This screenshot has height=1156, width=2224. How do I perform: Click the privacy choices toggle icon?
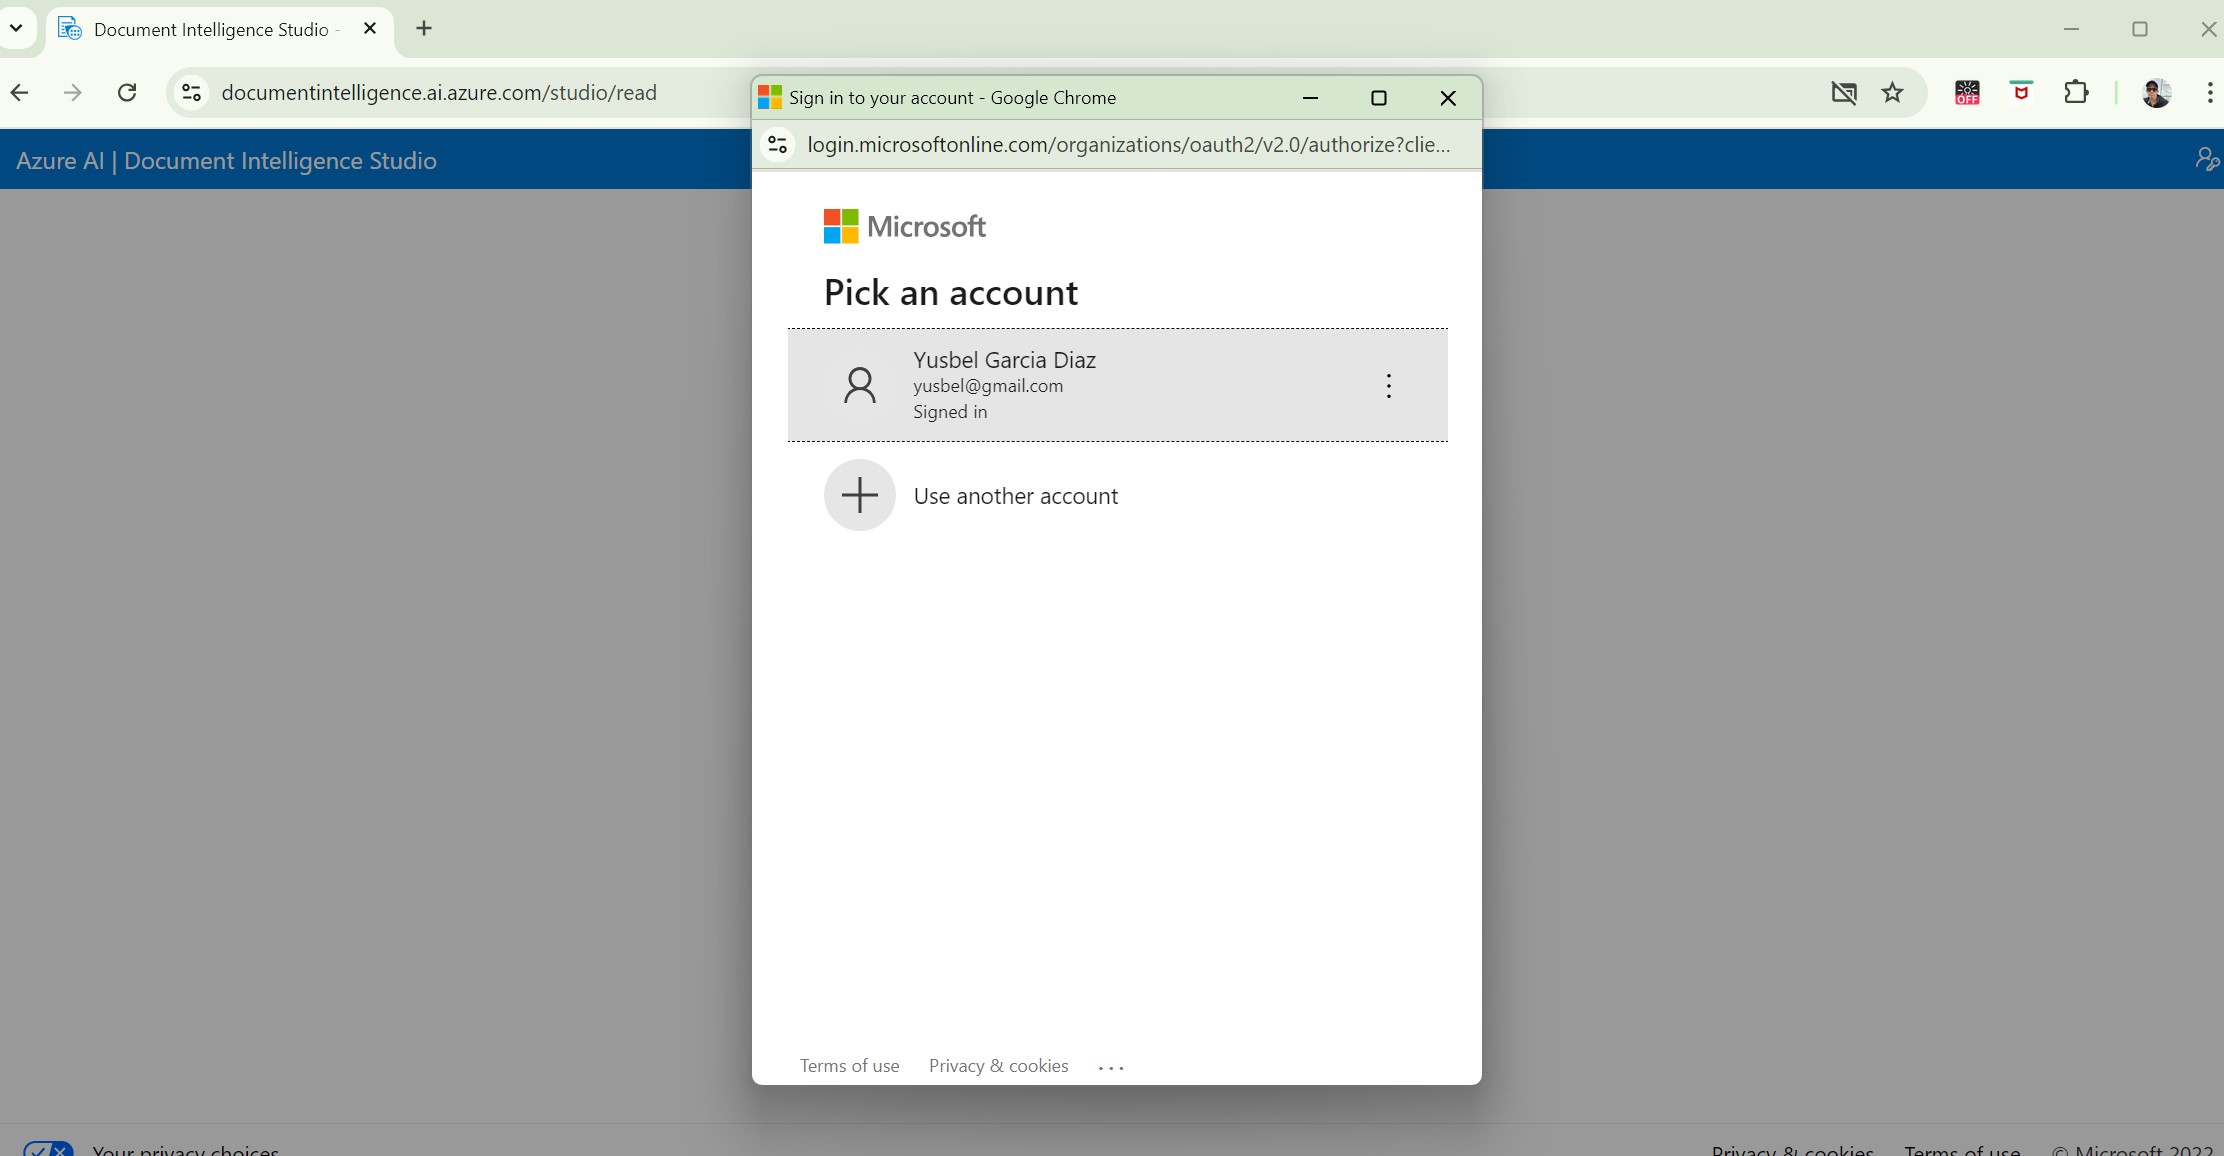48,1149
